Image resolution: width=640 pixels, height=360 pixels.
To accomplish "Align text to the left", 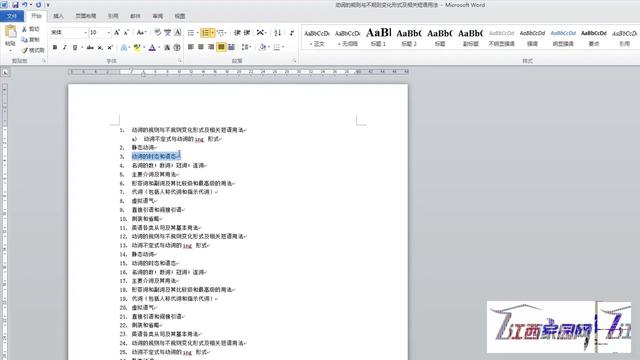I will click(191, 47).
